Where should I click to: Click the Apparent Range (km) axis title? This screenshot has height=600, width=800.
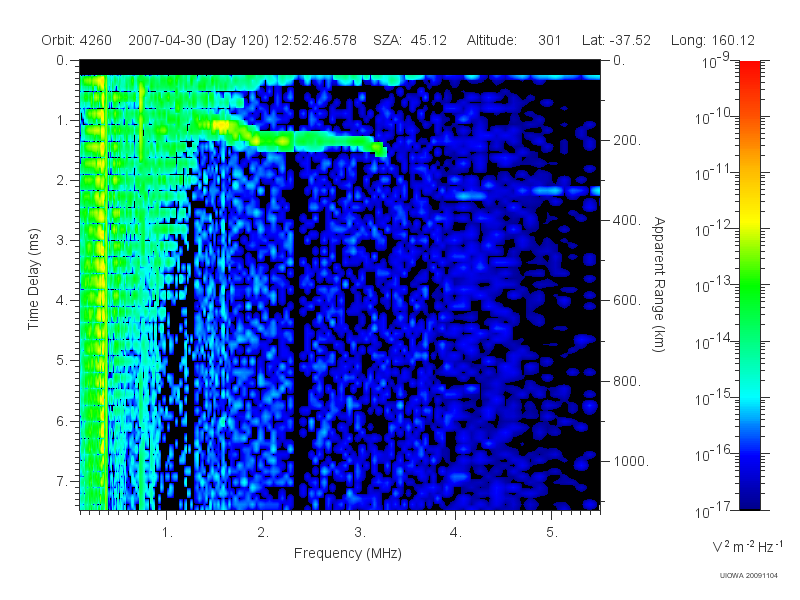[659, 284]
